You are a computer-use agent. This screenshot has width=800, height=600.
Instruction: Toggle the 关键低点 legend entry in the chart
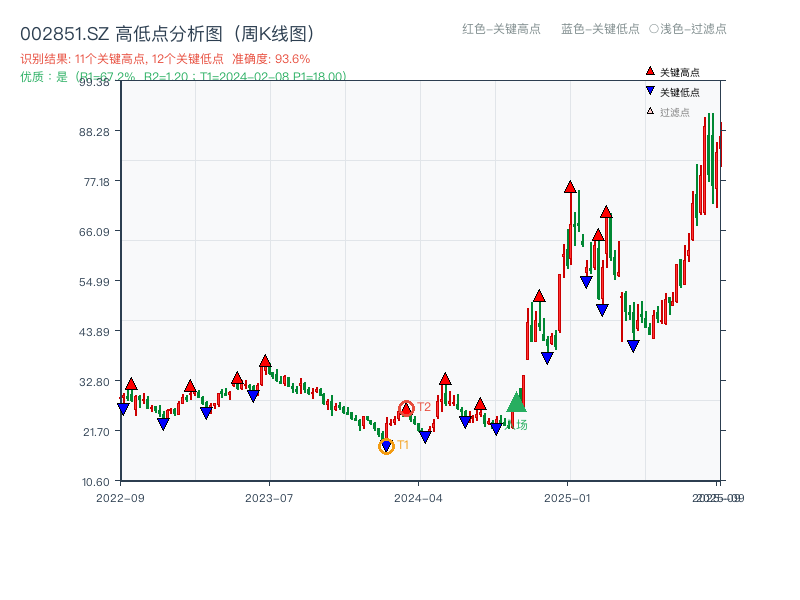point(673,92)
